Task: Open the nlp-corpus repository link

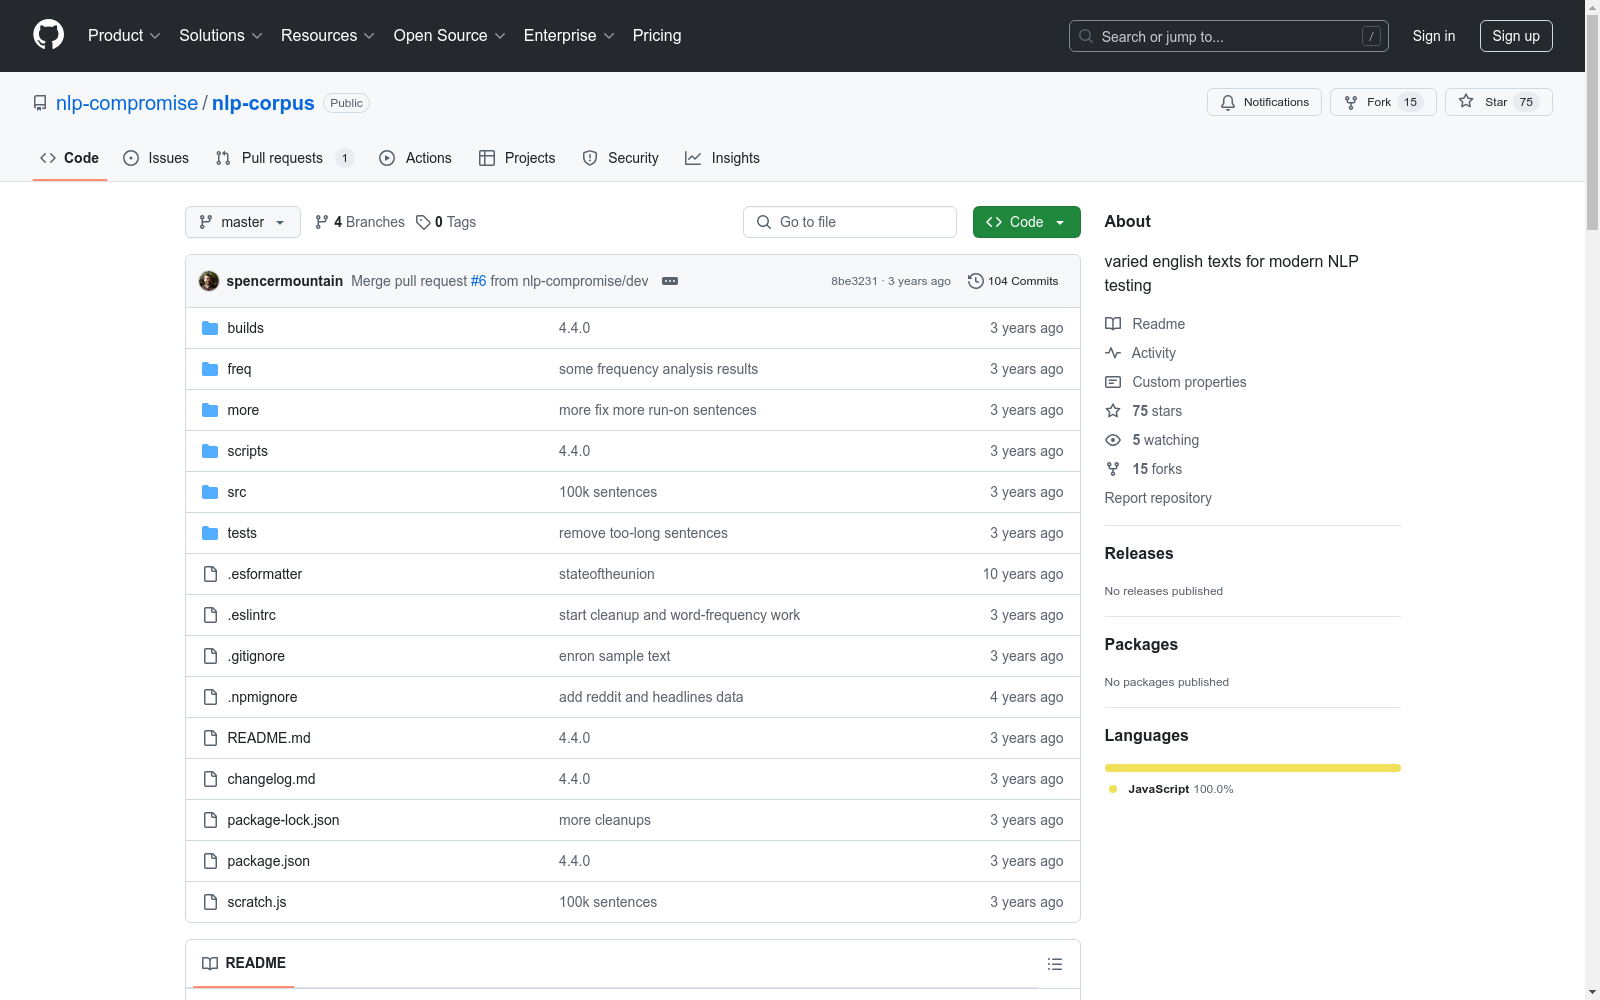Action: pos(263,103)
